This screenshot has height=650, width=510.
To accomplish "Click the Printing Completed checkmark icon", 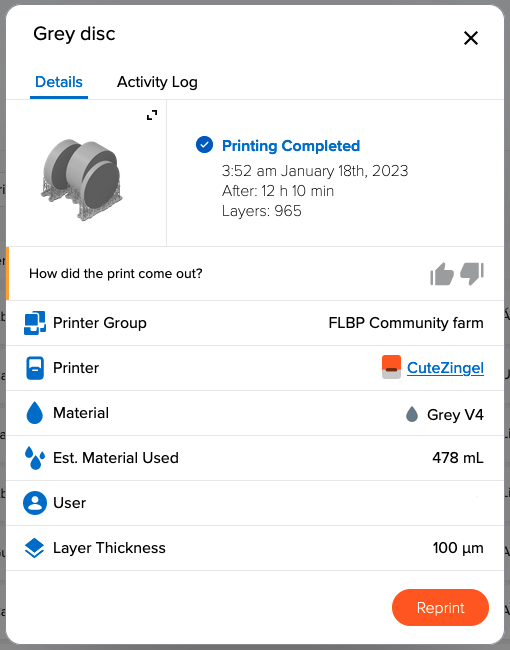I will point(204,145).
